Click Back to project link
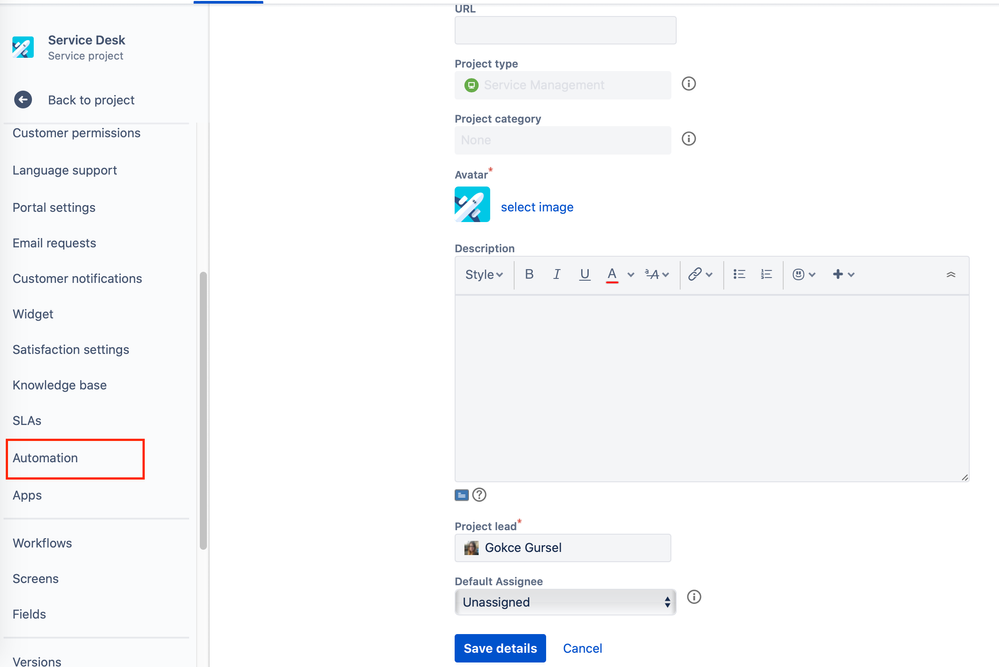 91,100
